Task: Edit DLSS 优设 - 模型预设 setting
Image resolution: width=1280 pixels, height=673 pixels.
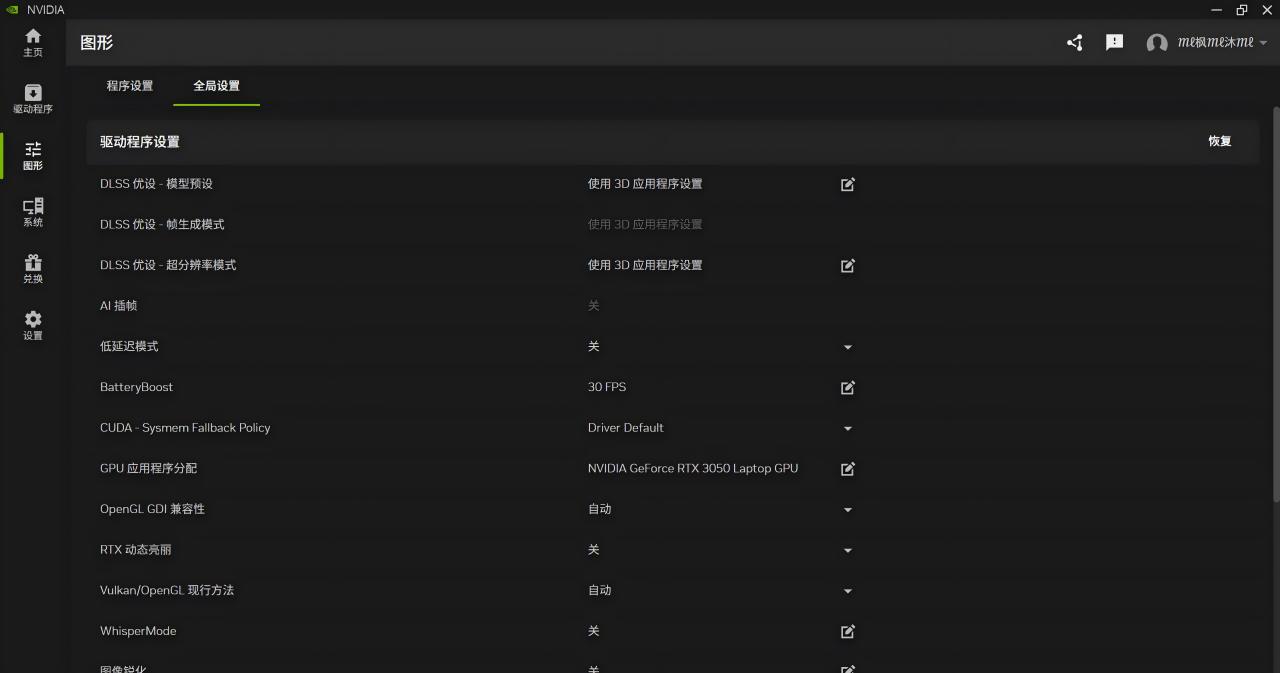Action: tap(848, 184)
